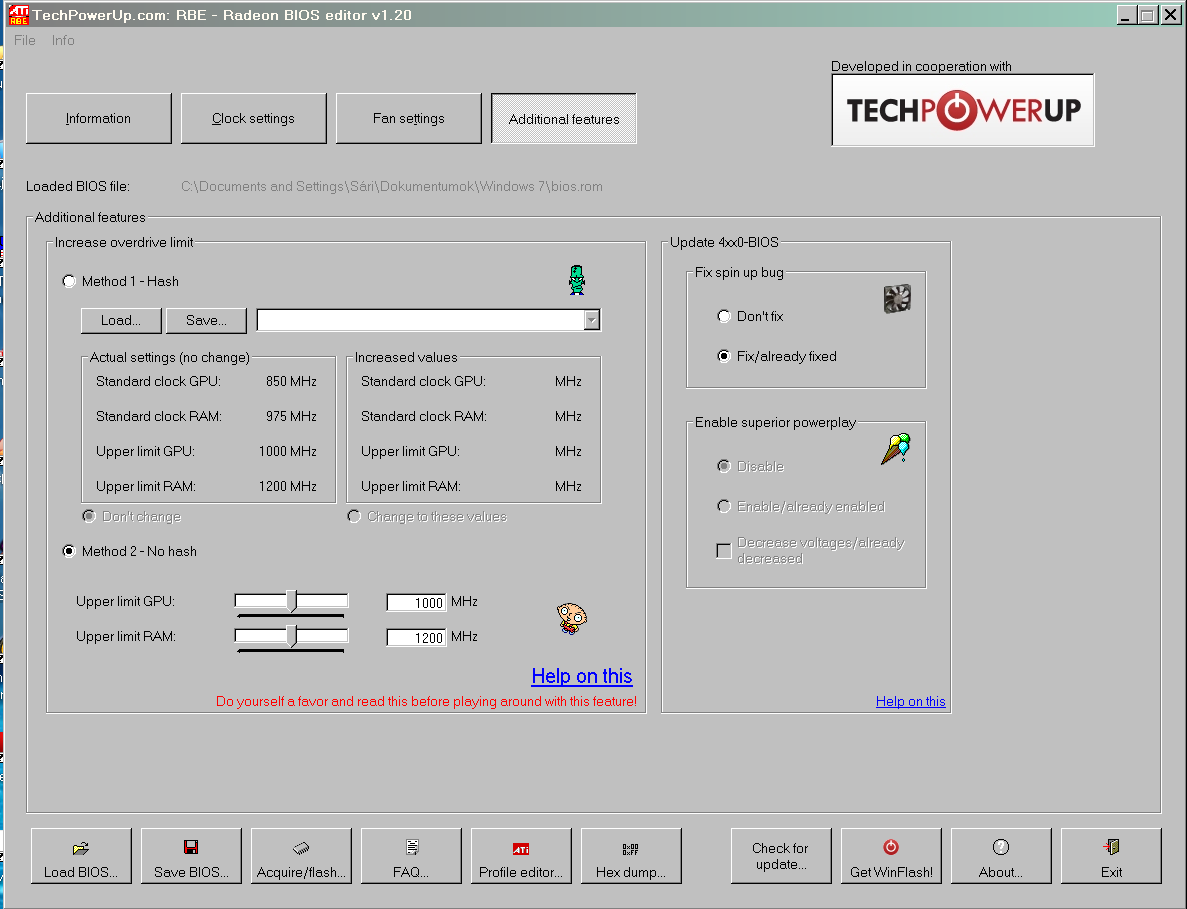Click Get WinFlash! button

pos(891,856)
